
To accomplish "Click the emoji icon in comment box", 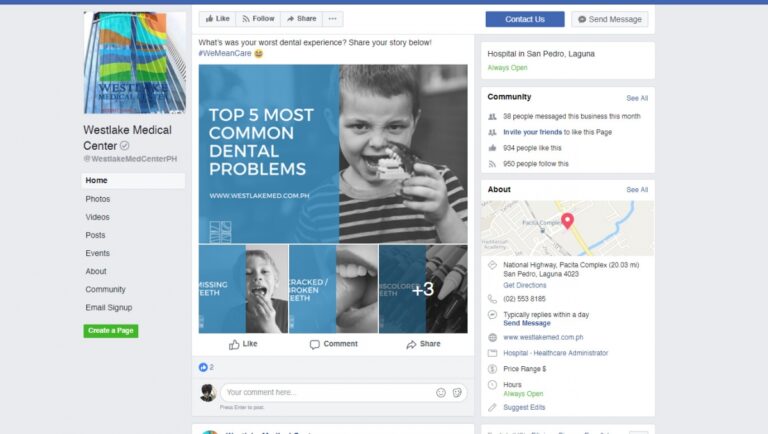I will tap(440, 393).
